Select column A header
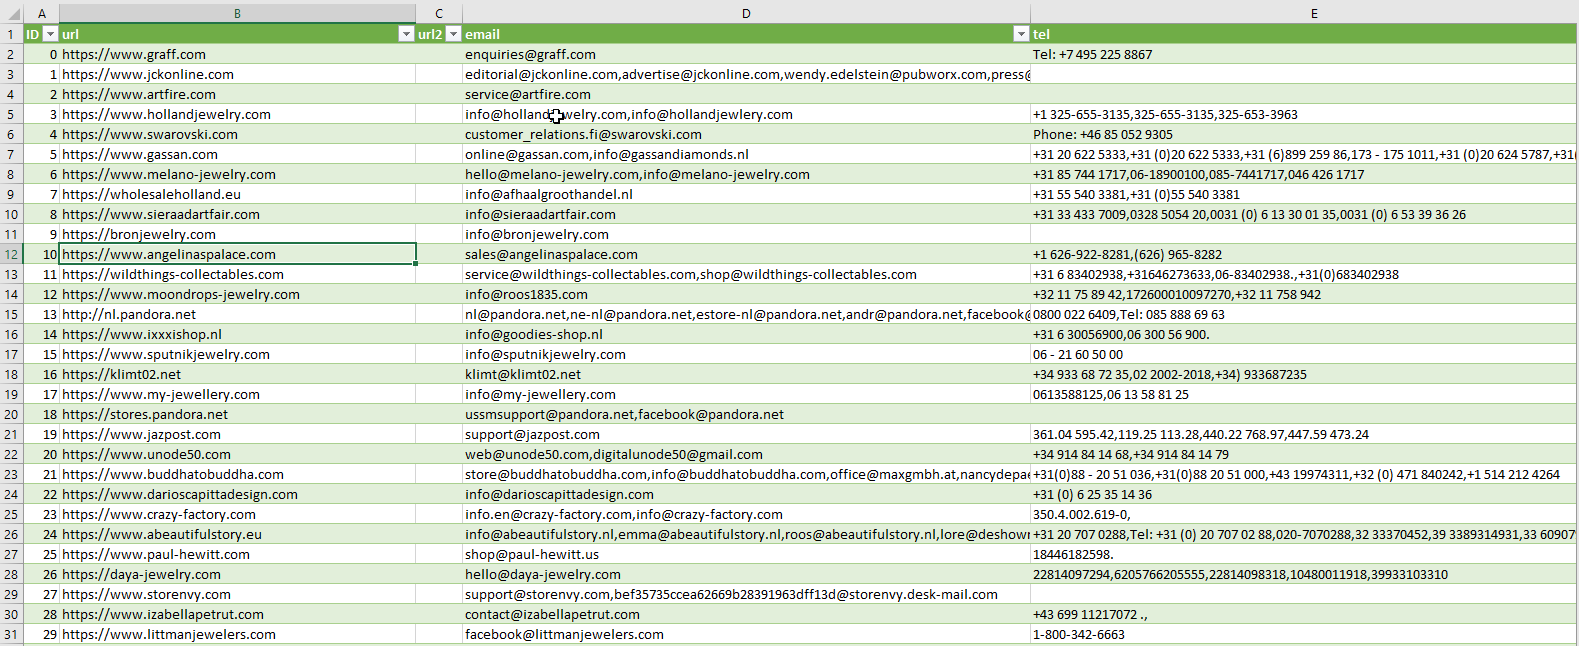This screenshot has width=1579, height=646. pyautogui.click(x=42, y=13)
